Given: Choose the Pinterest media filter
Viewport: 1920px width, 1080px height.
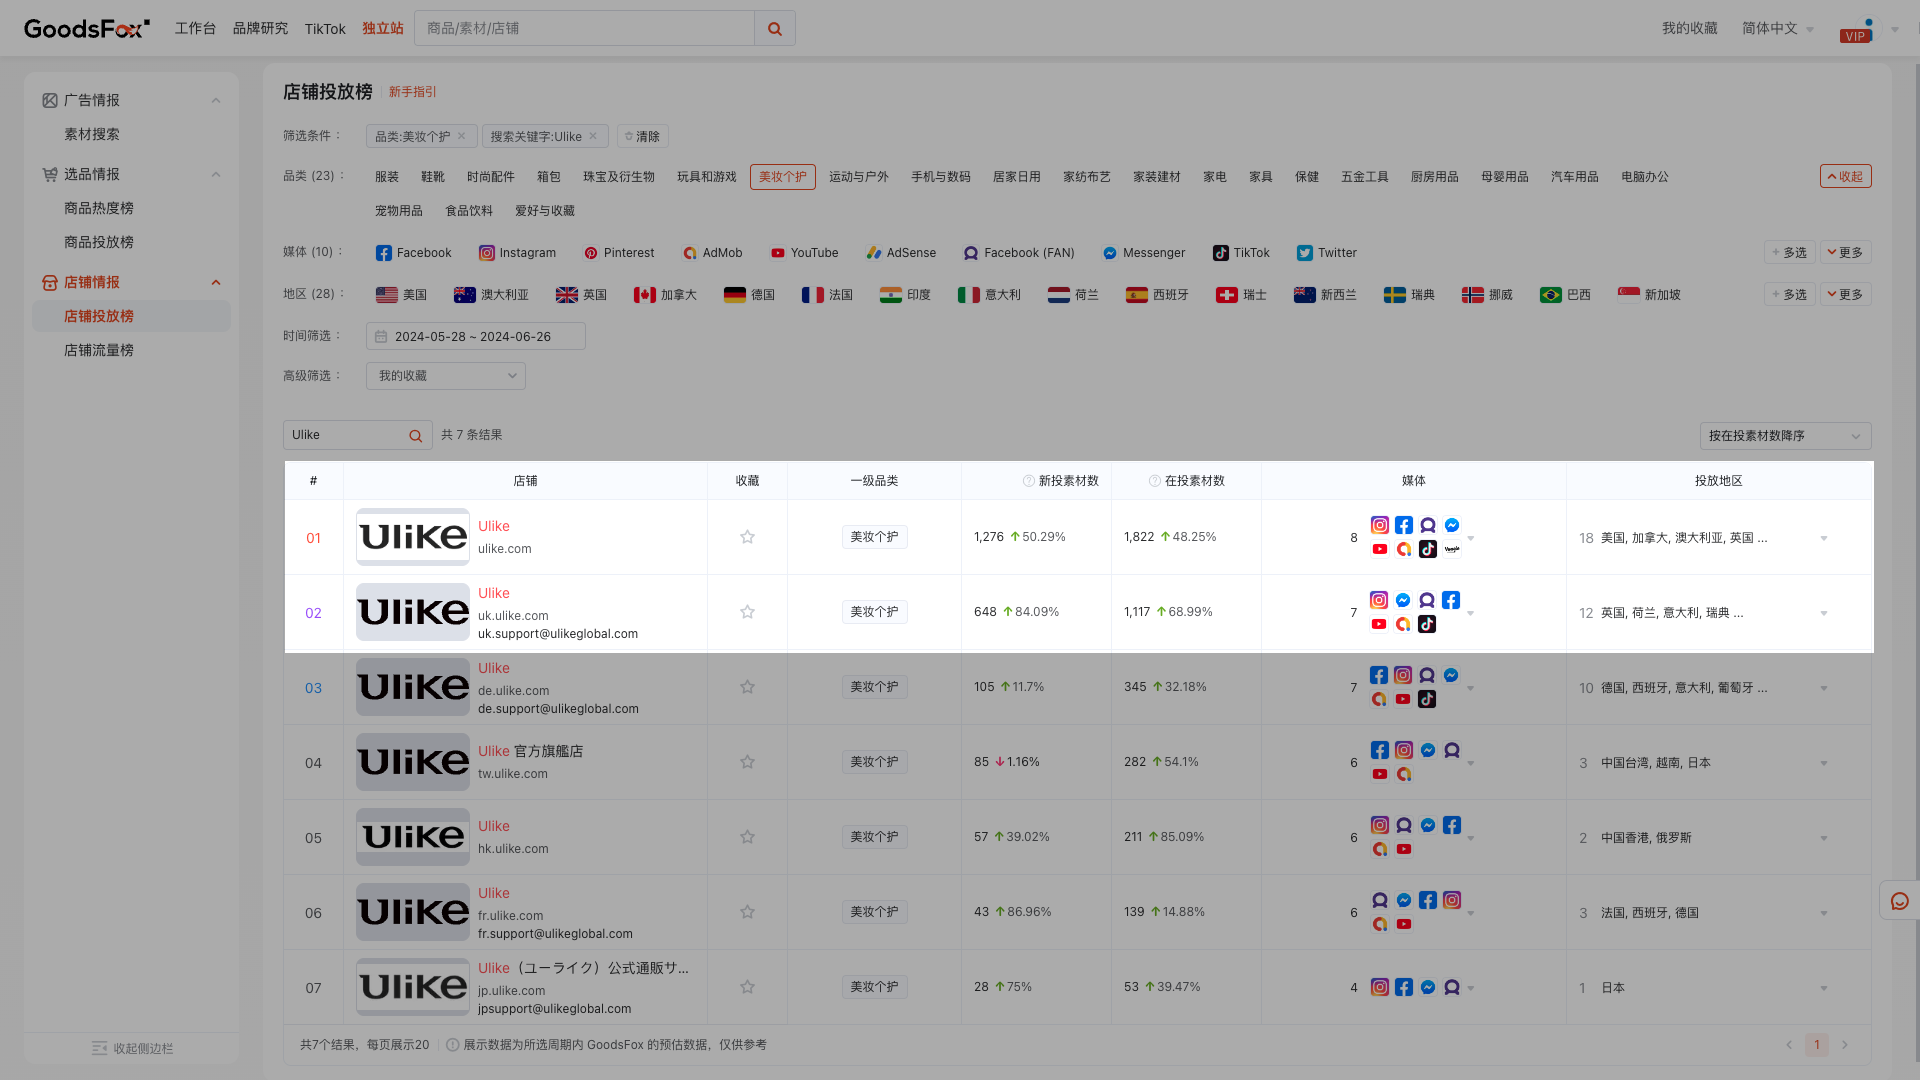Looking at the screenshot, I should click(619, 253).
